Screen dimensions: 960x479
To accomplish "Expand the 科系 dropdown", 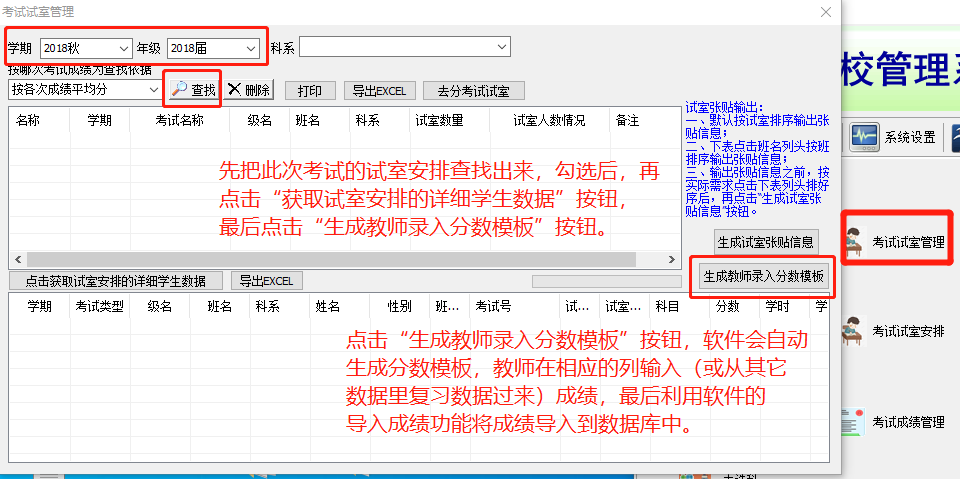I will (405, 47).
